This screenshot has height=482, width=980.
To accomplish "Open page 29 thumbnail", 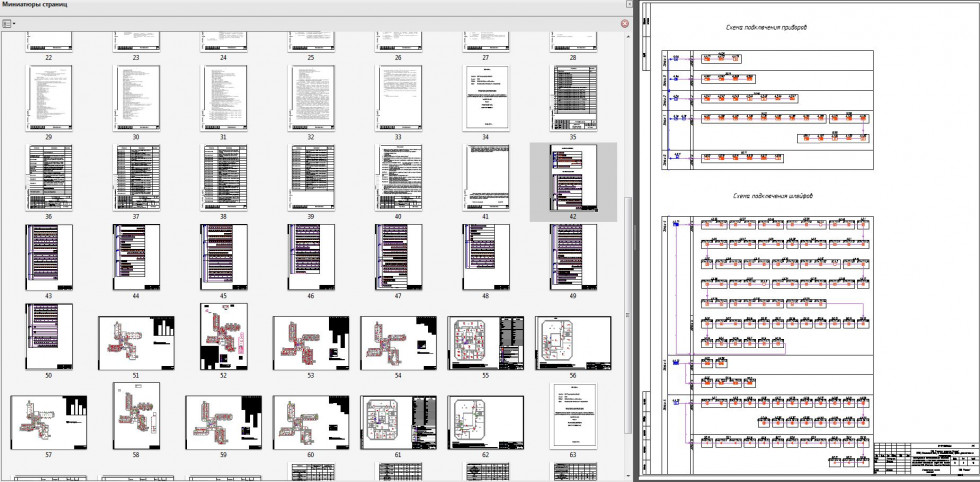I will [x=49, y=98].
